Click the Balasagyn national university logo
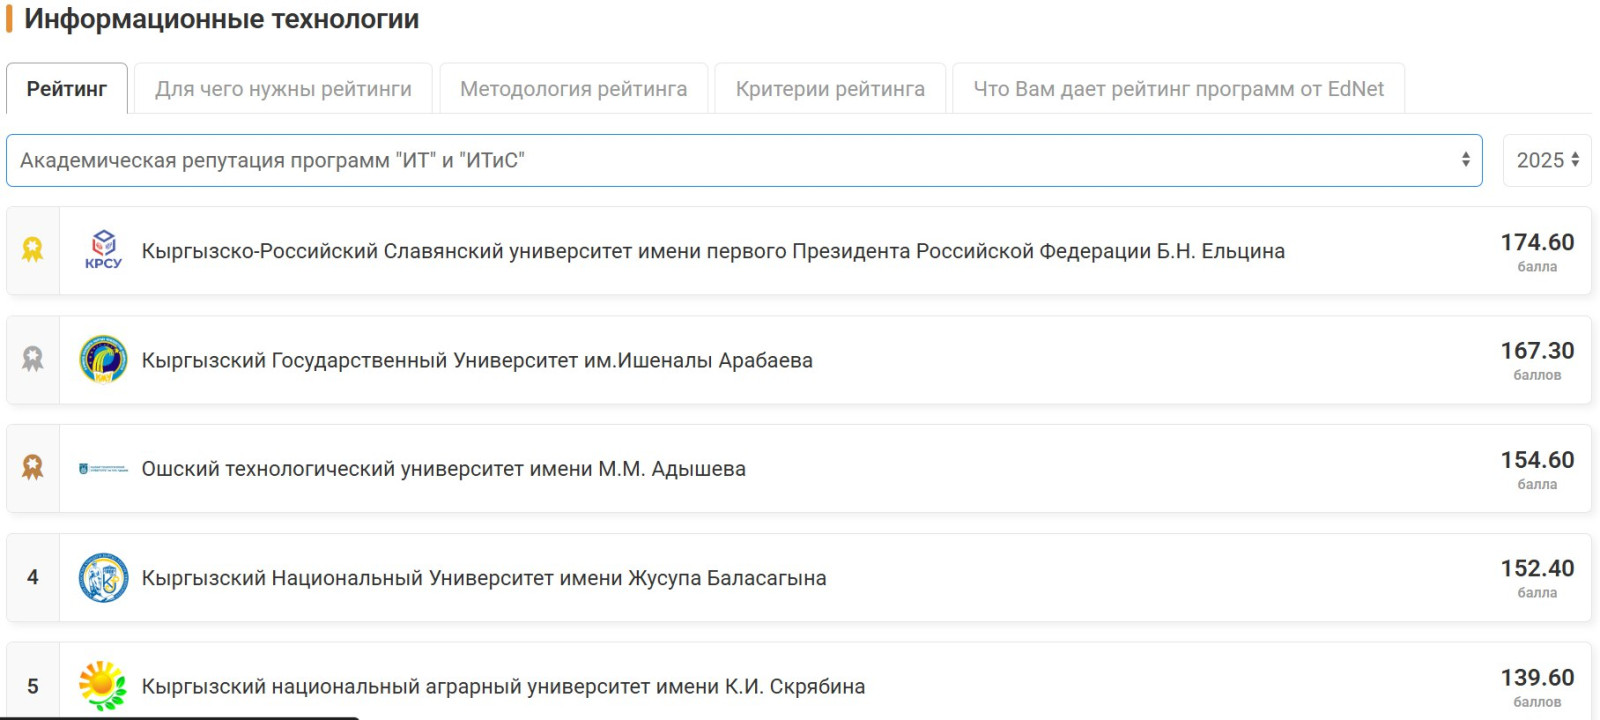The width and height of the screenshot is (1600, 720). point(103,578)
